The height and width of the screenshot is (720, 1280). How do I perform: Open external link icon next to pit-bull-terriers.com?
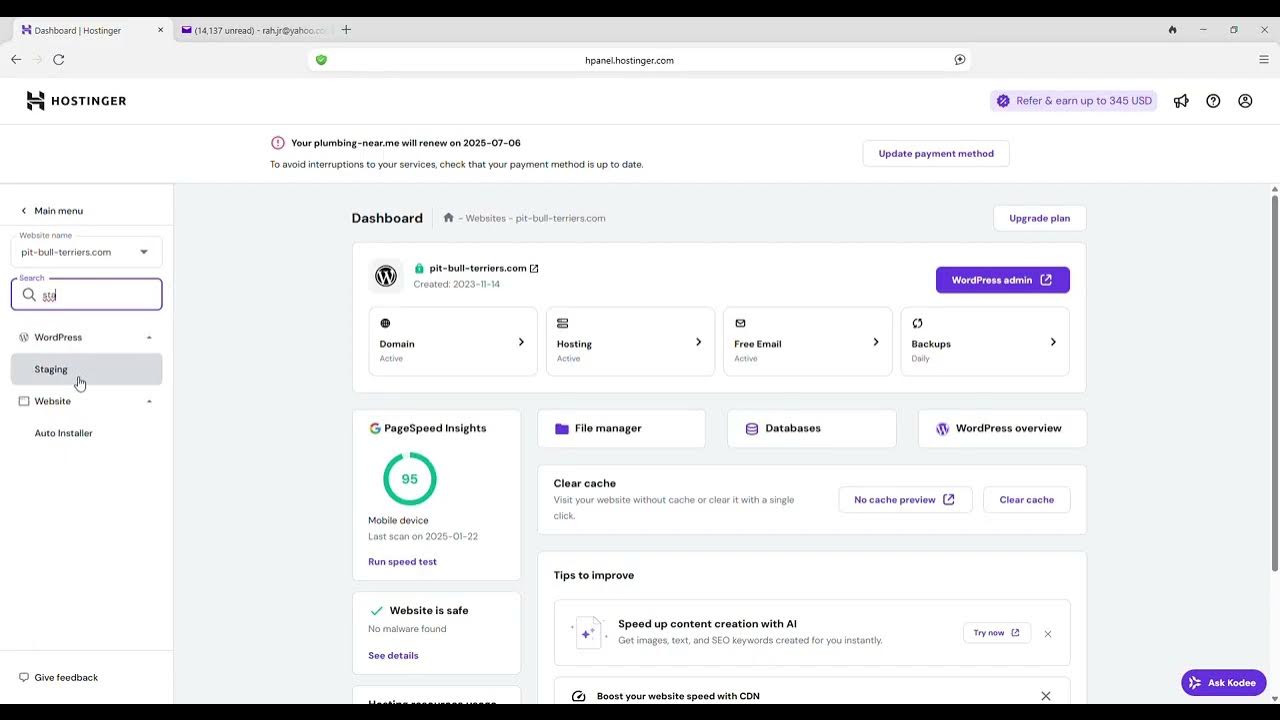point(534,268)
